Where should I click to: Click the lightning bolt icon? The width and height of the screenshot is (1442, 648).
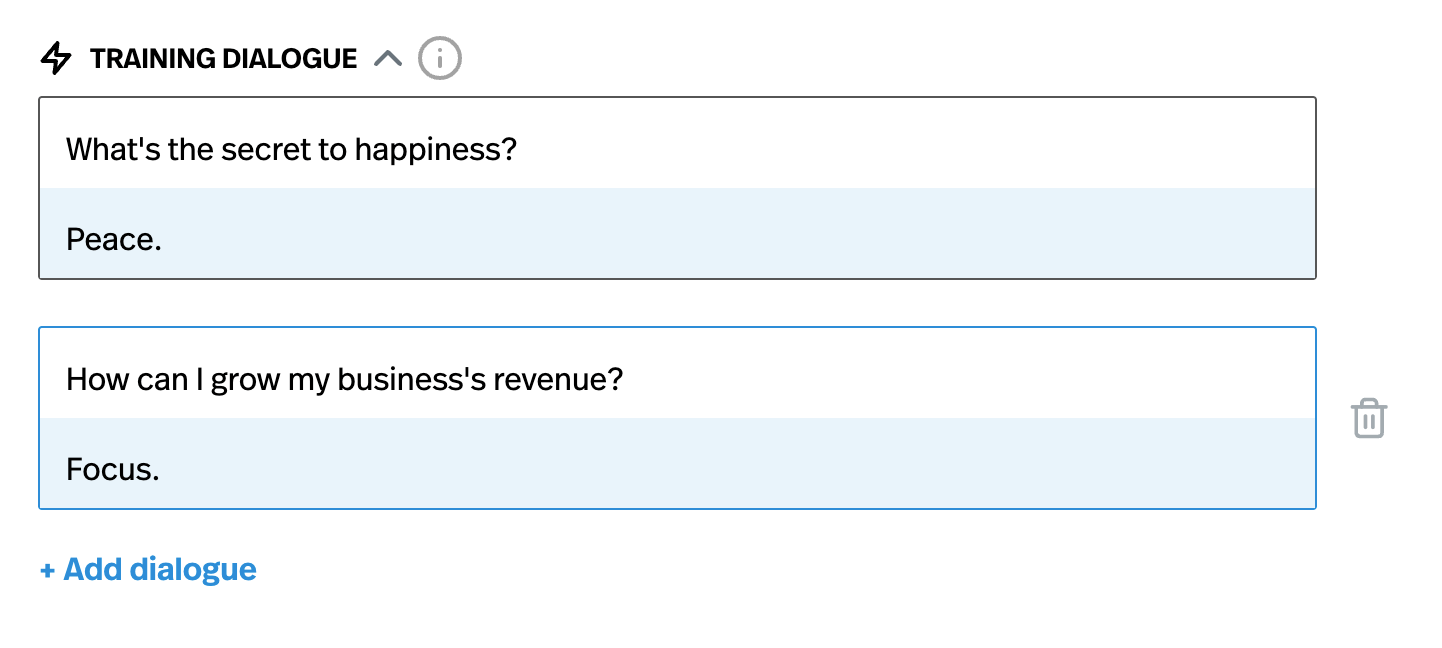(56, 59)
